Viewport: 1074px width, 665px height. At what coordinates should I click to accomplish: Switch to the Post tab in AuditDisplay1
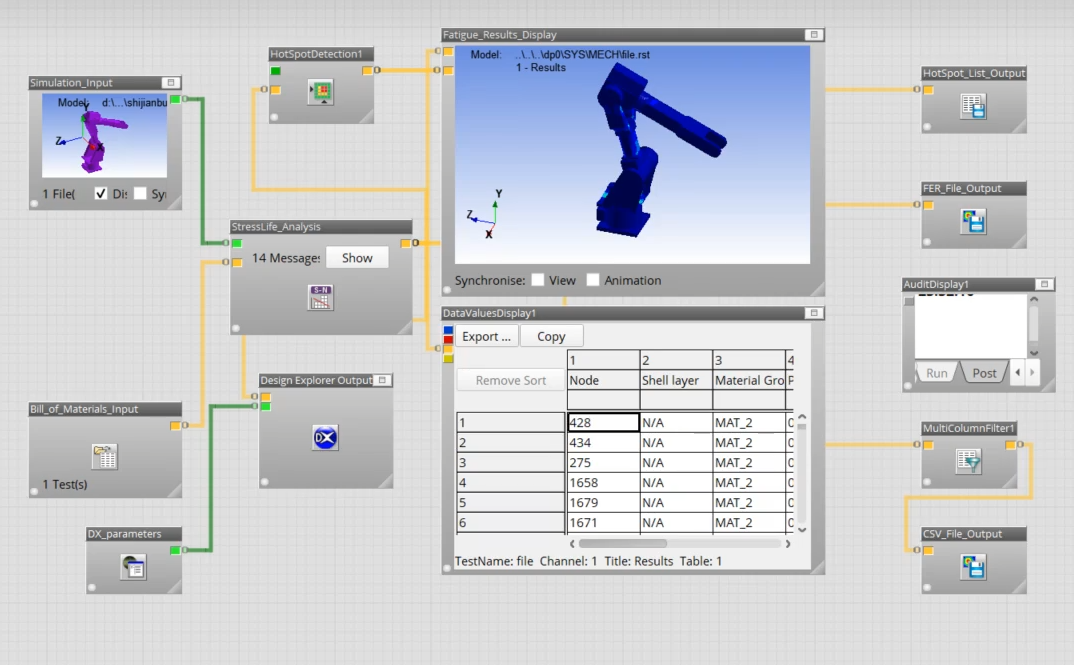[x=984, y=373]
